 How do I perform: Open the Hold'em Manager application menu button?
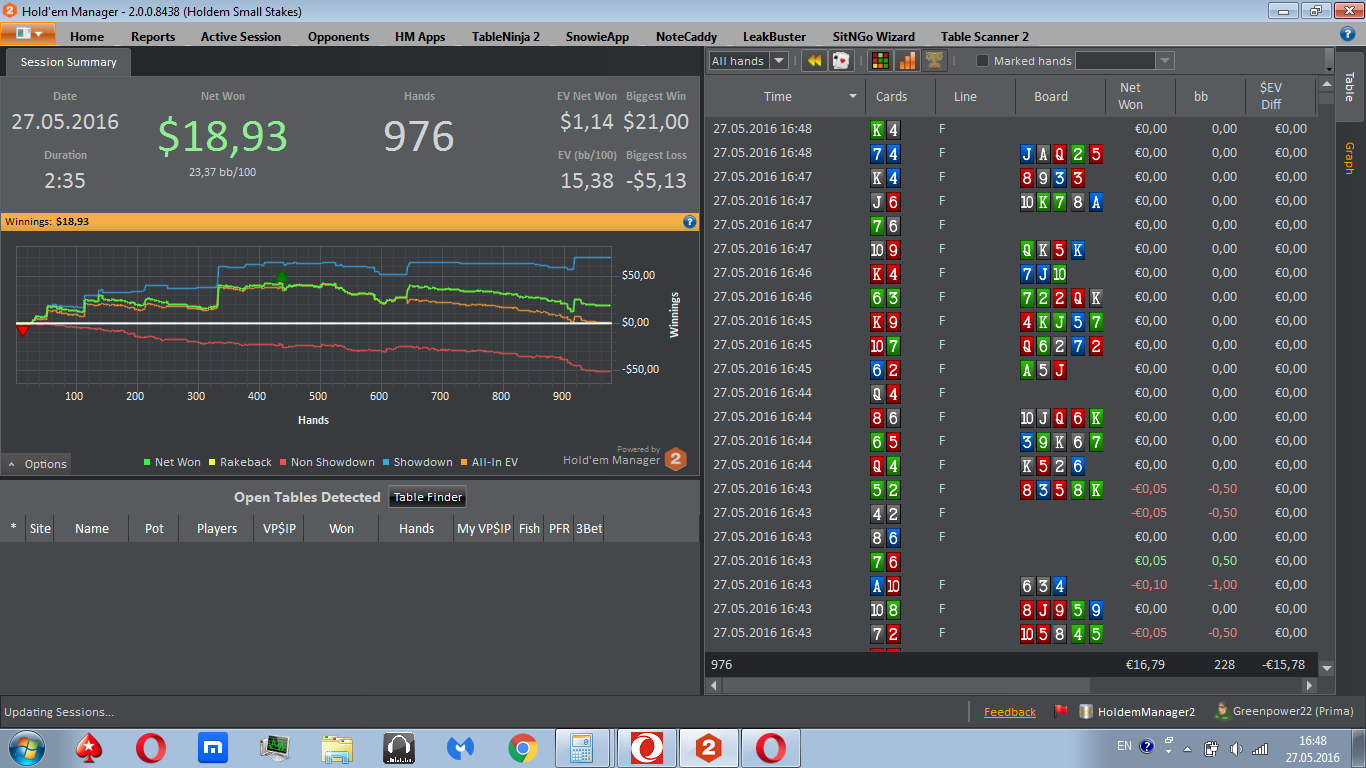coord(28,33)
